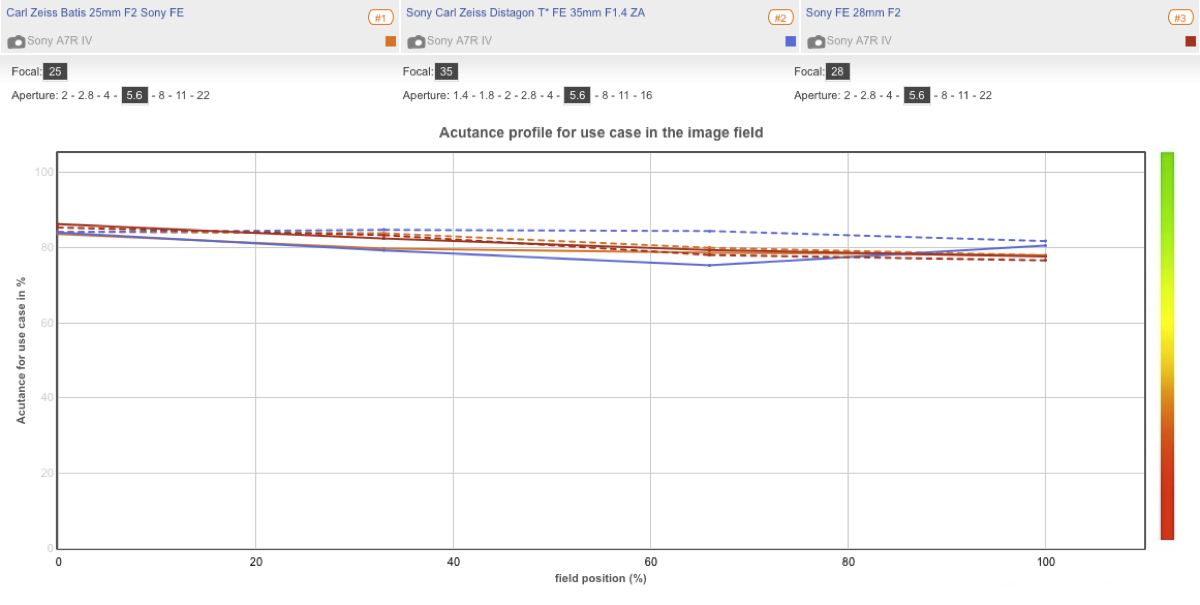Click orange color swatch for Batis 25mm

391,41
